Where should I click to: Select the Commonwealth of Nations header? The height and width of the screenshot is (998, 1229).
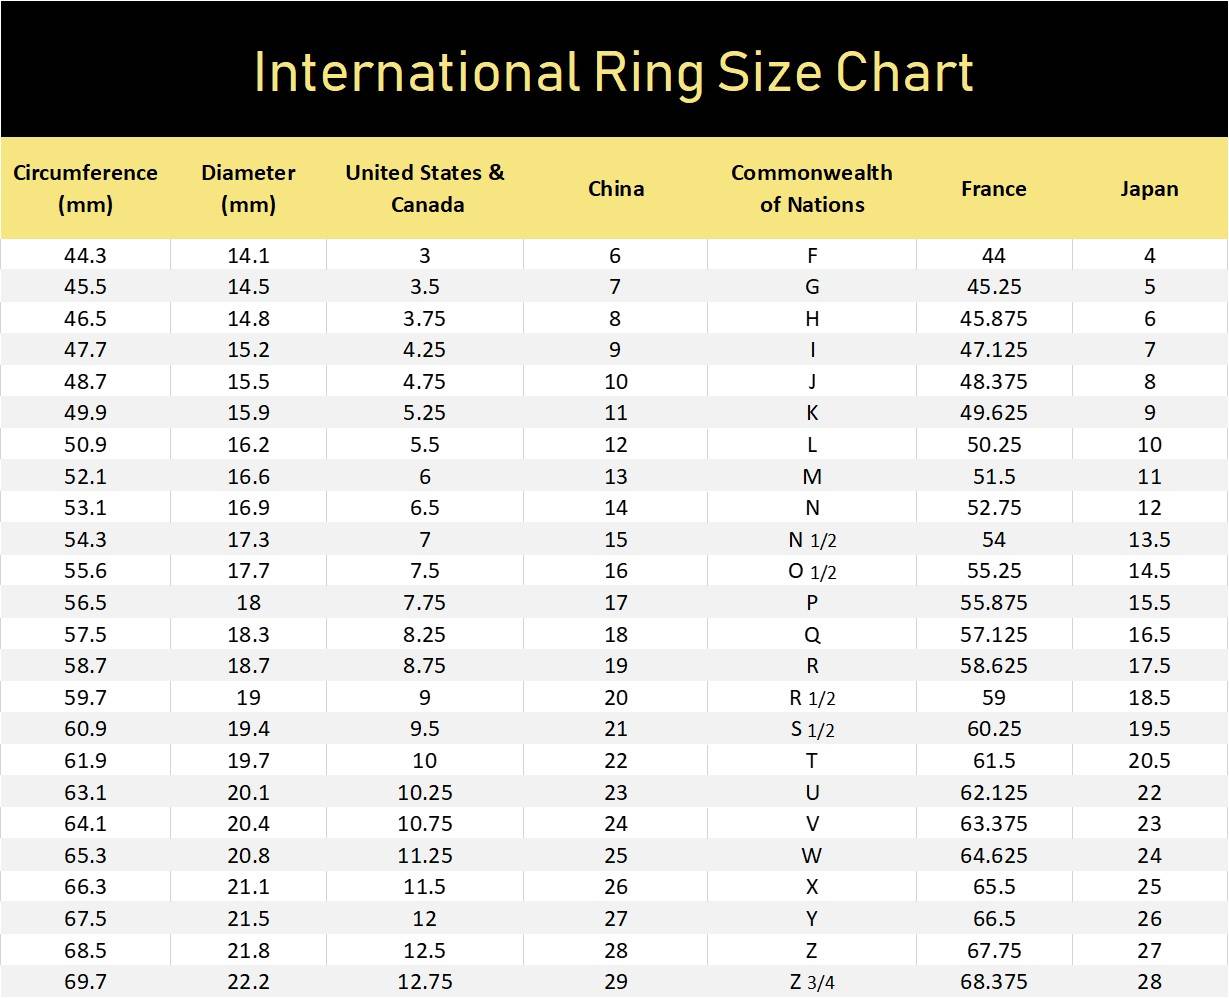click(811, 188)
